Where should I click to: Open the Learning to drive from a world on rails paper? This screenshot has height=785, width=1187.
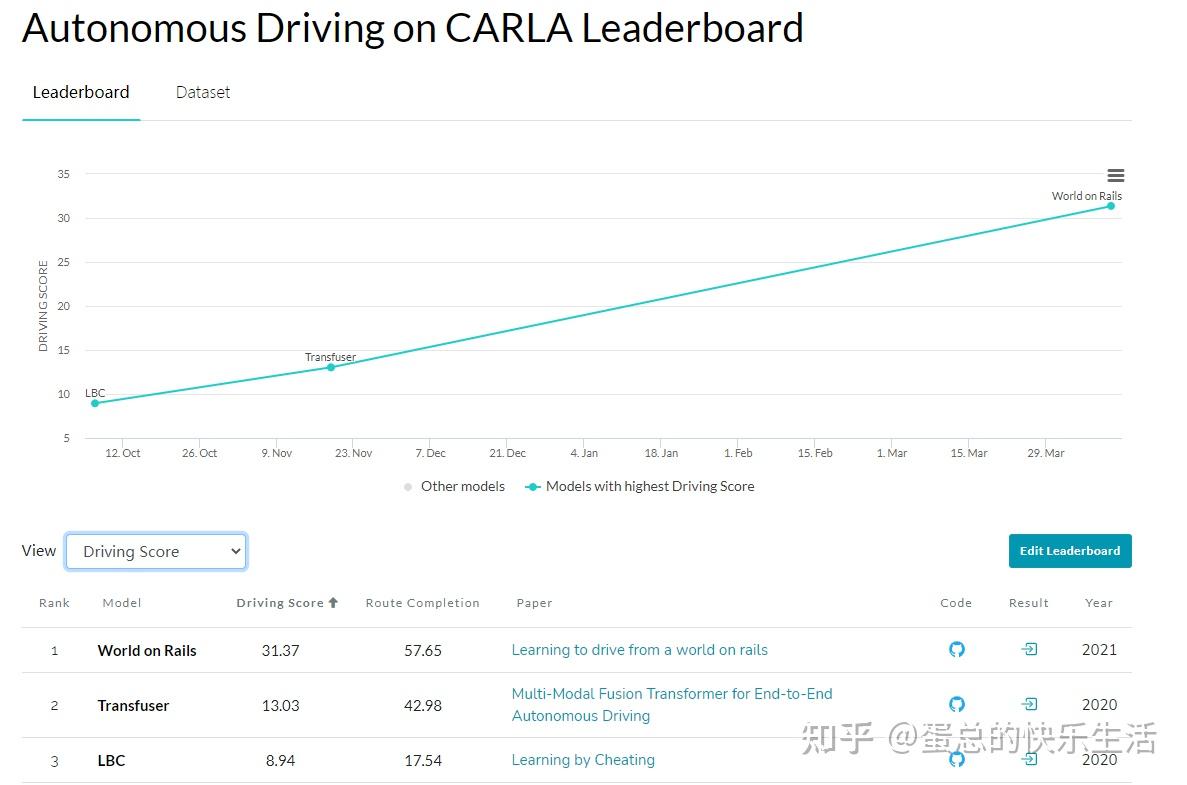coord(639,650)
